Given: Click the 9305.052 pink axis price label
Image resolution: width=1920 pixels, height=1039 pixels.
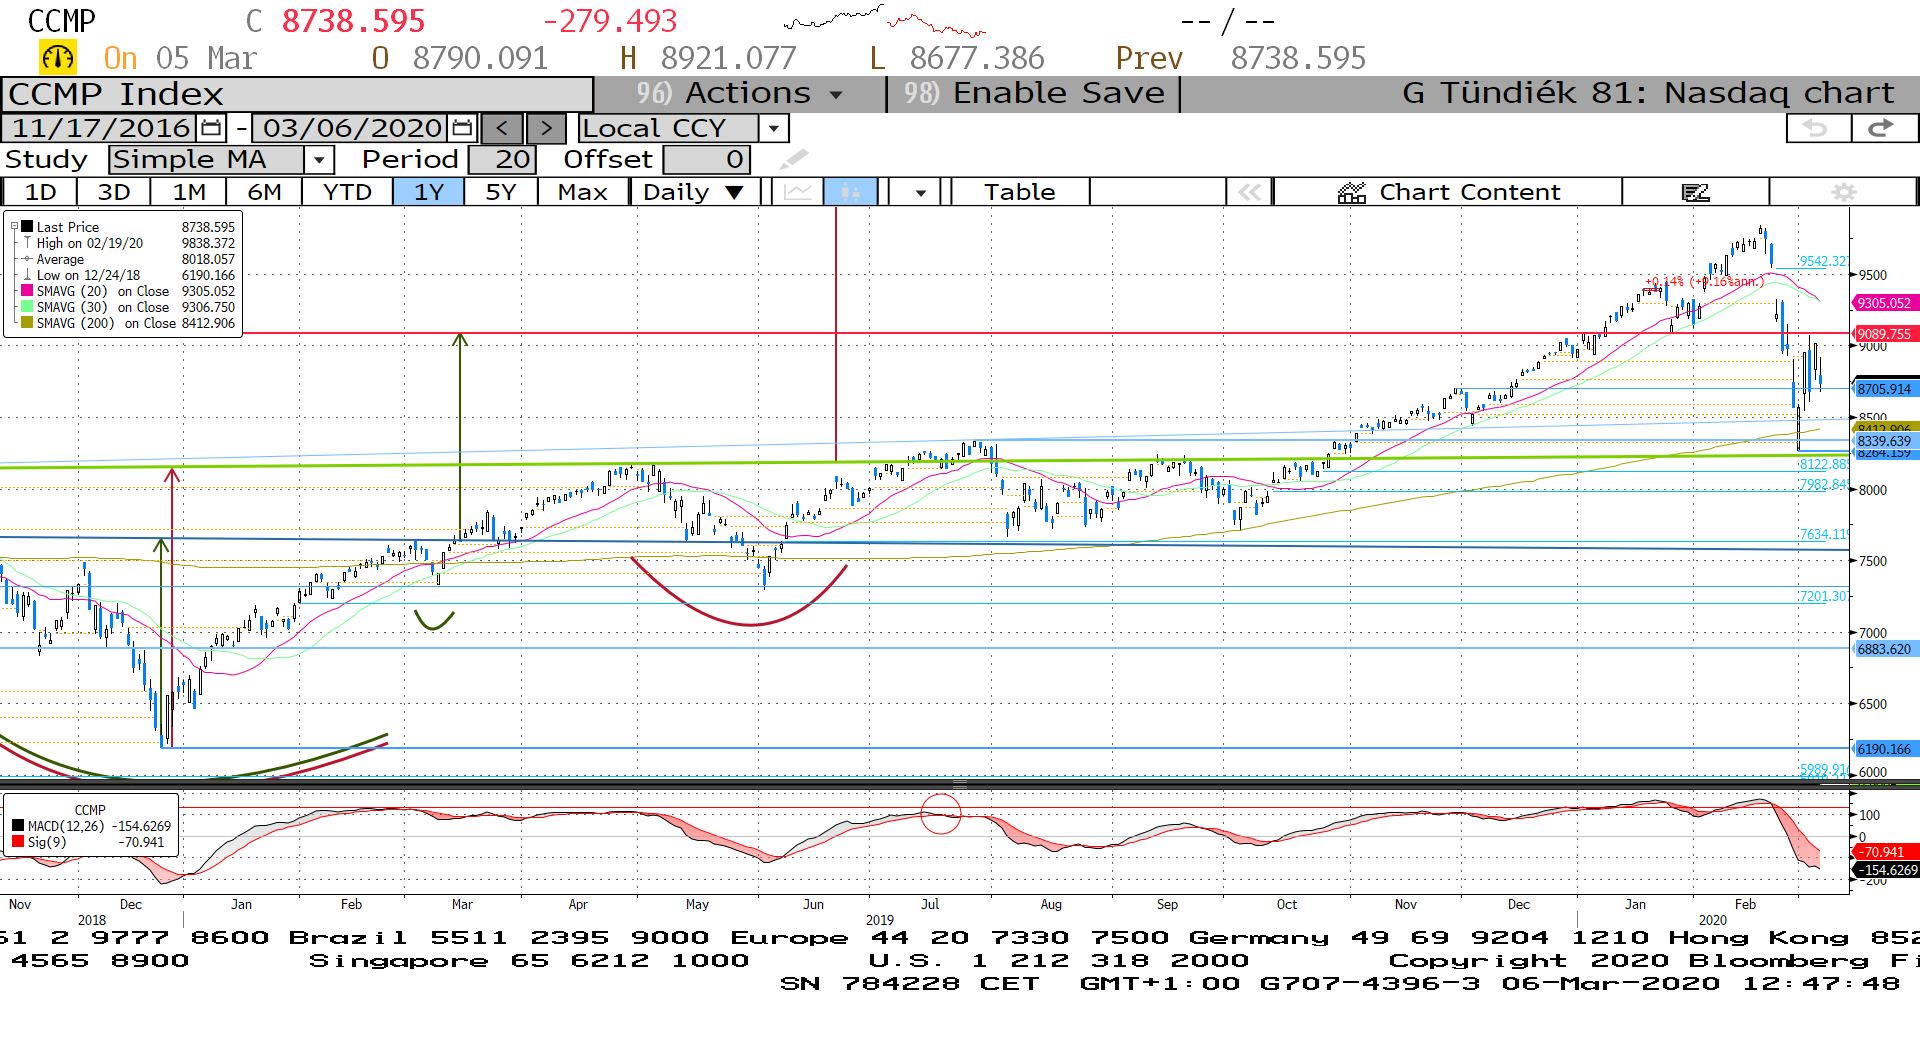Looking at the screenshot, I should coord(1885,303).
